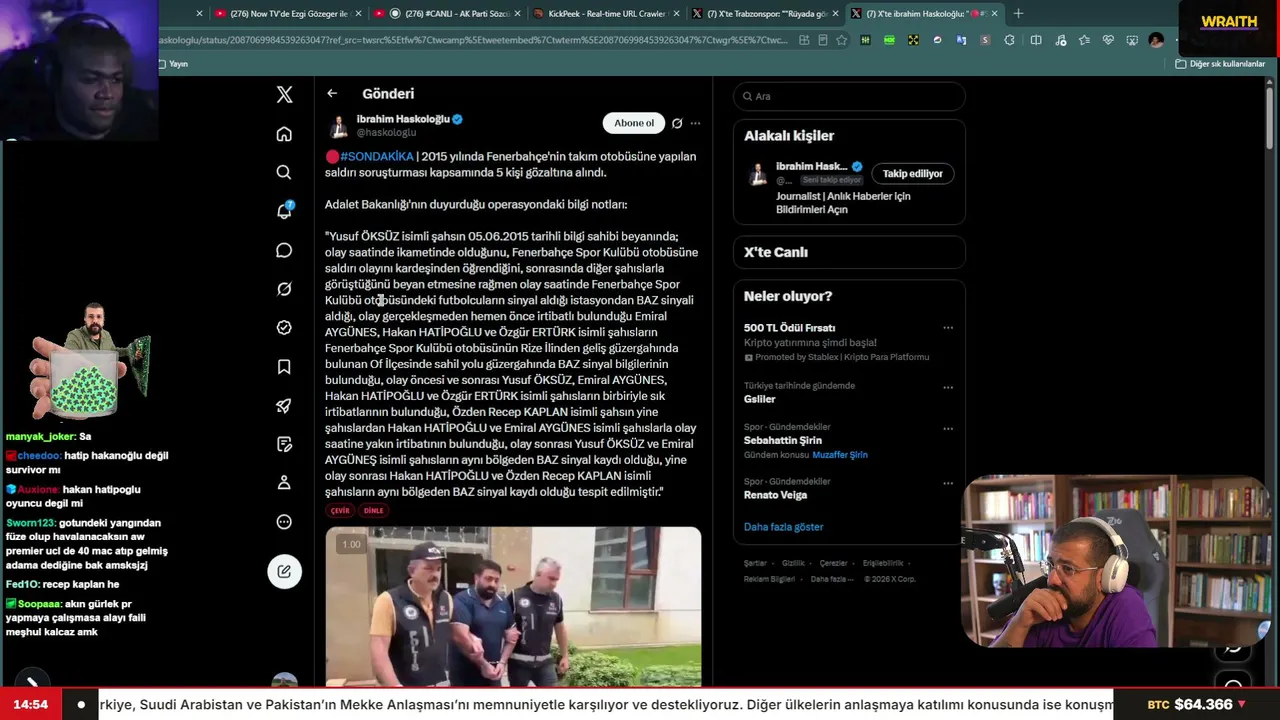Open the Erişilebilirlik footer link
The width and height of the screenshot is (1280, 720).
point(883,563)
